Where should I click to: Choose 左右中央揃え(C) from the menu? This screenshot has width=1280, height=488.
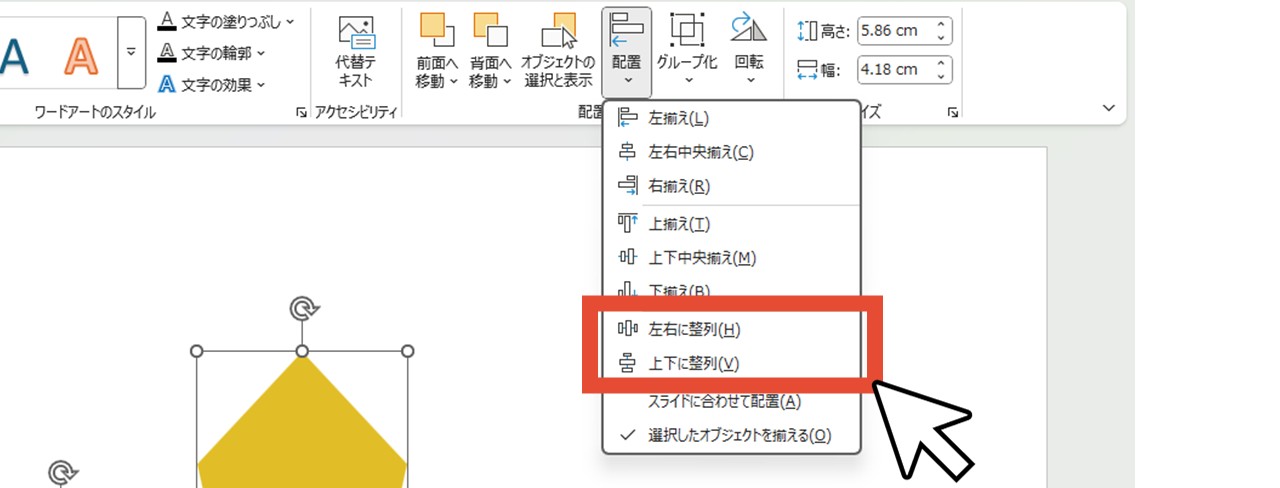[731, 152]
